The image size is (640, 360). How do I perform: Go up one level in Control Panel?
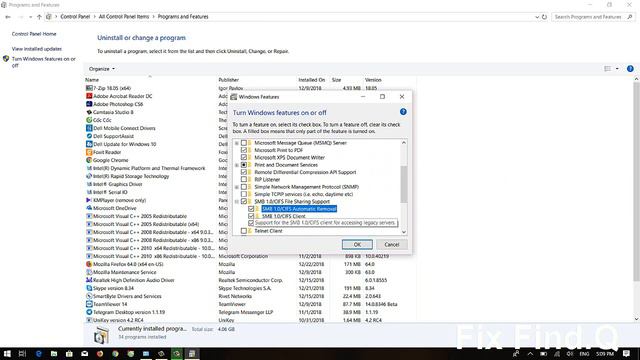coord(39,17)
